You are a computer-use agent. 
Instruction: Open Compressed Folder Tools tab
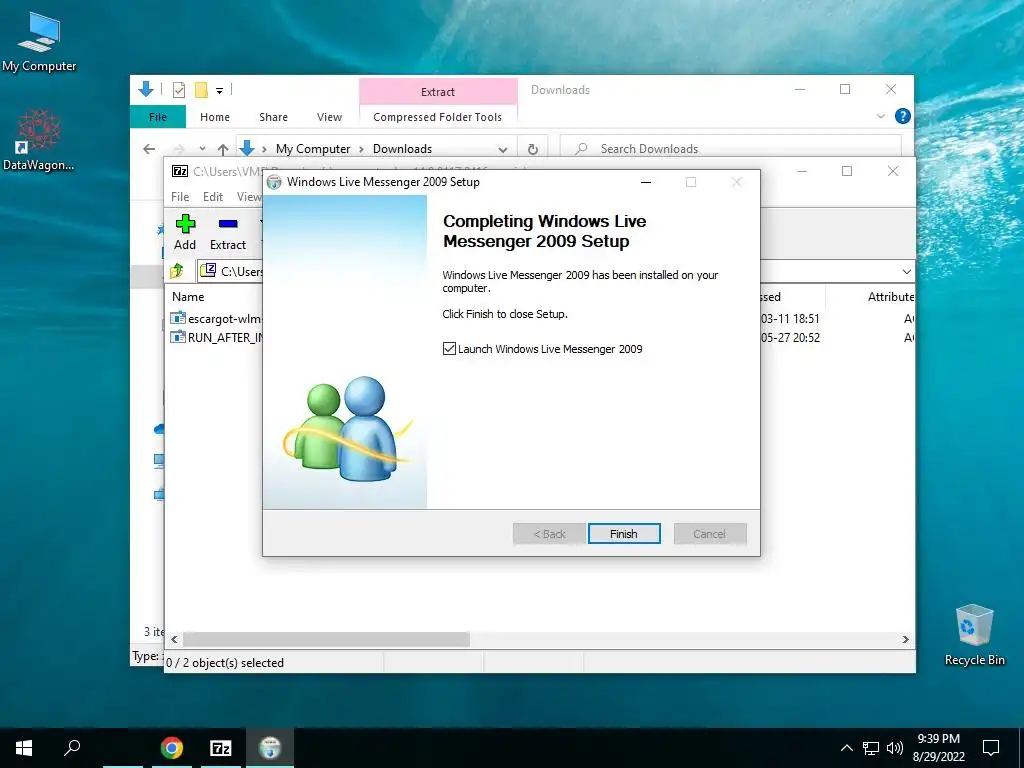438,117
